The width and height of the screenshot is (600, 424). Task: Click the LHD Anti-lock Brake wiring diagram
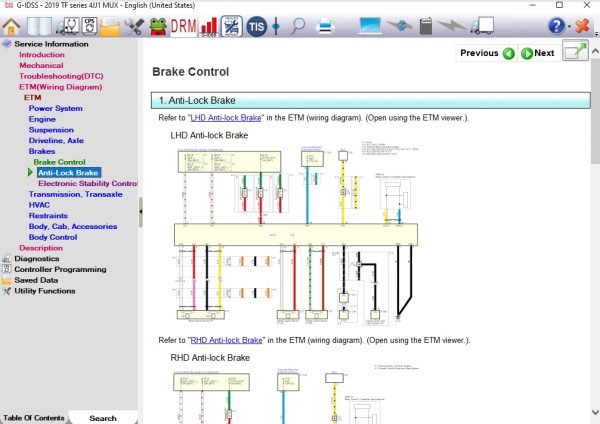tap(295, 233)
